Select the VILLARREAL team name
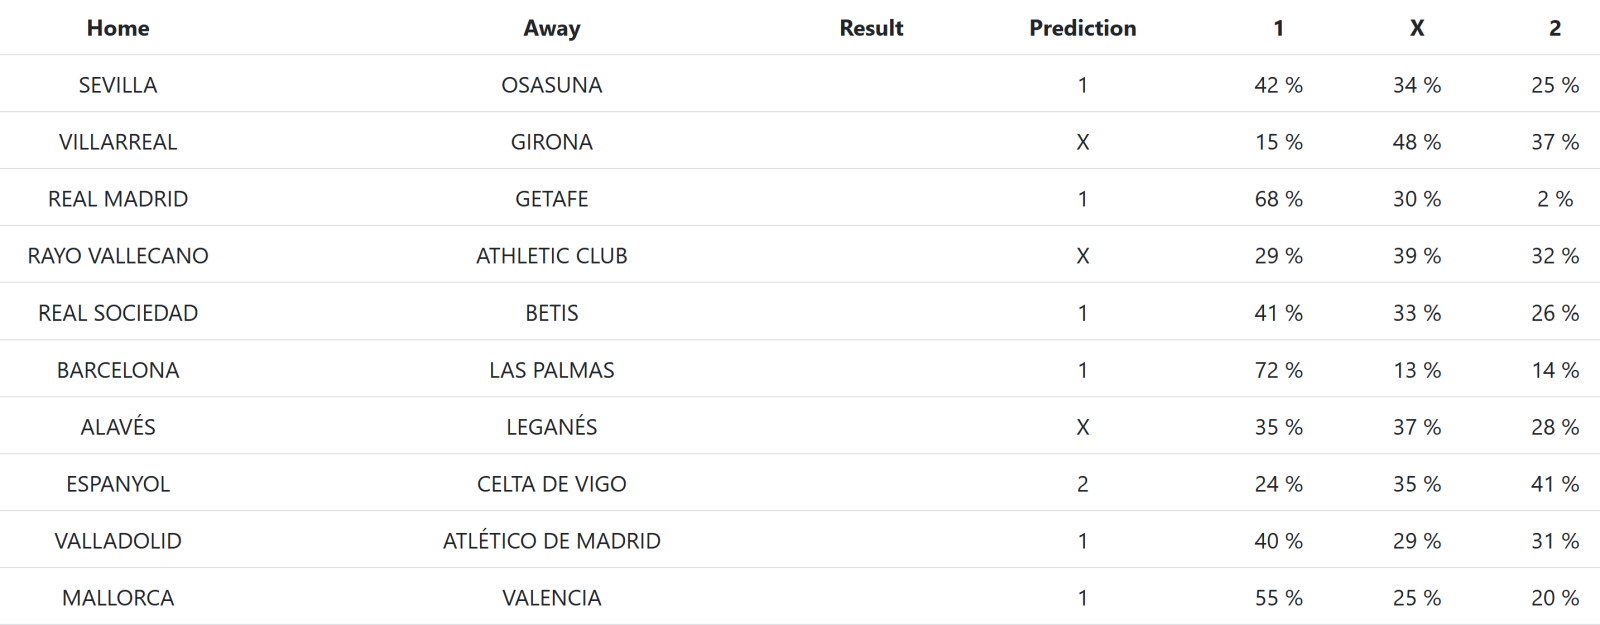1600x625 pixels. (118, 142)
